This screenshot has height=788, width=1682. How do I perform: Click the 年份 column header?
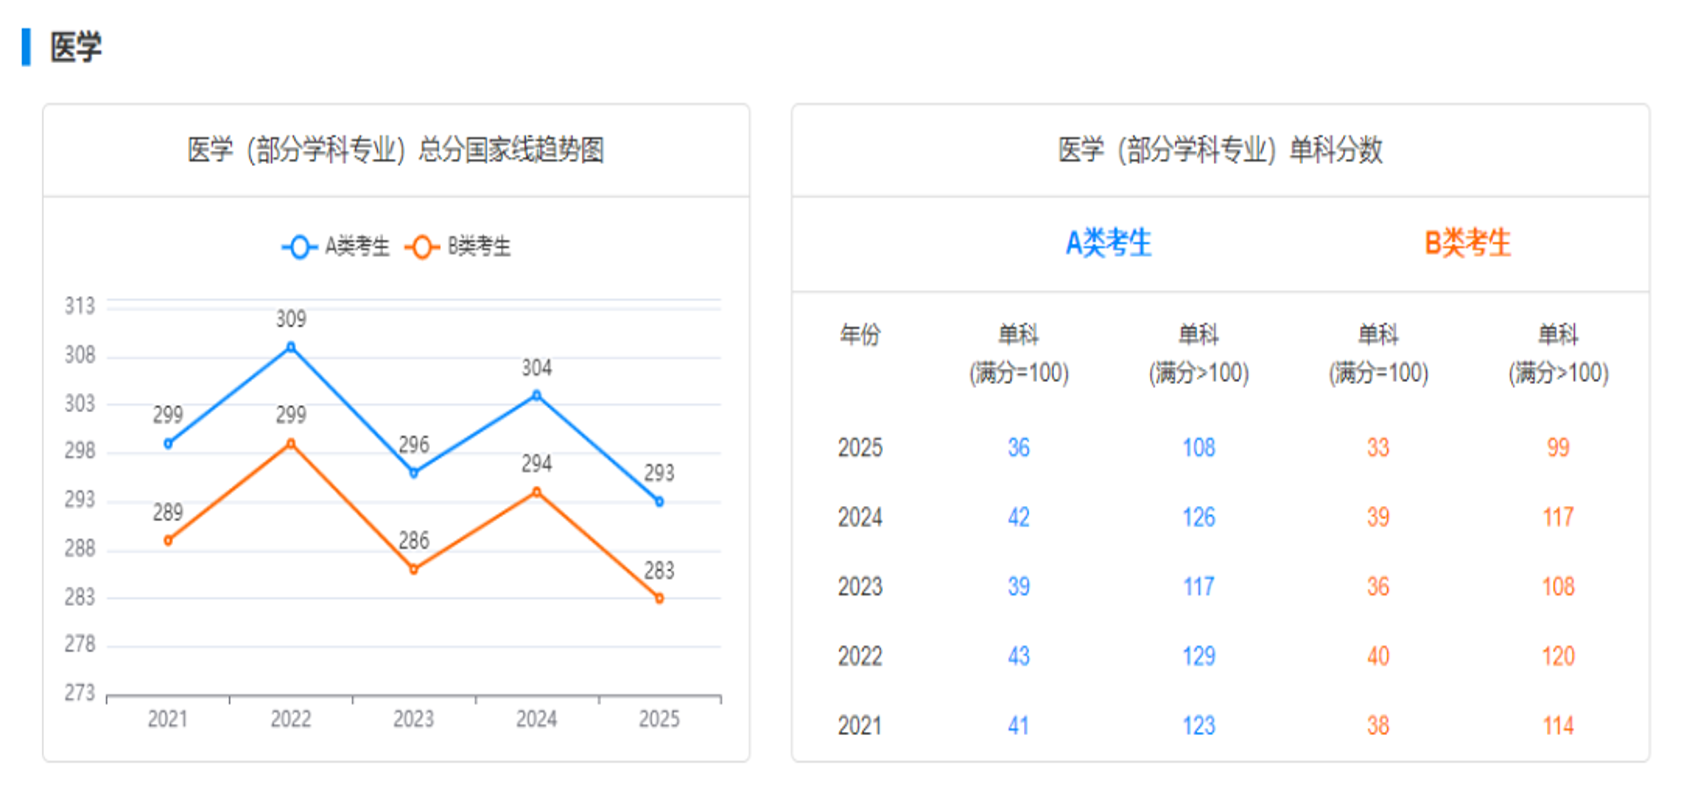pos(860,335)
